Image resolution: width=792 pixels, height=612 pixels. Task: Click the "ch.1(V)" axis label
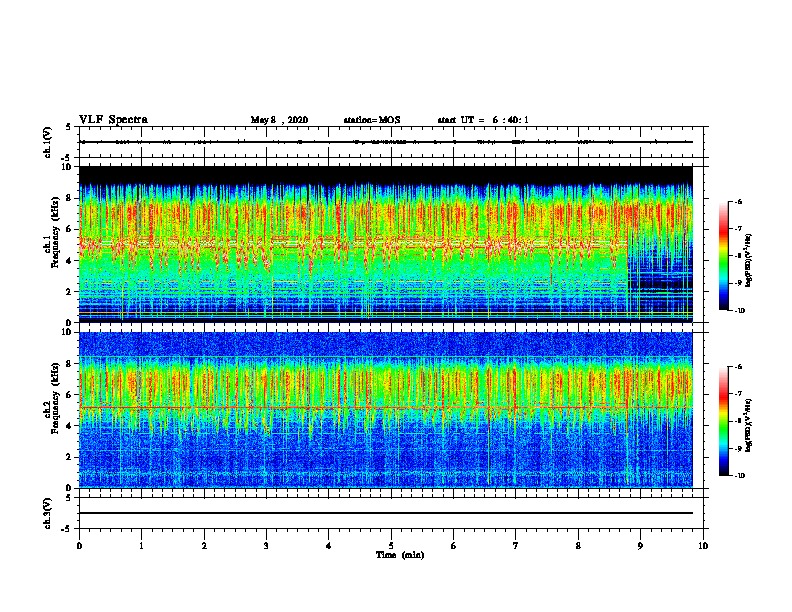click(x=47, y=142)
